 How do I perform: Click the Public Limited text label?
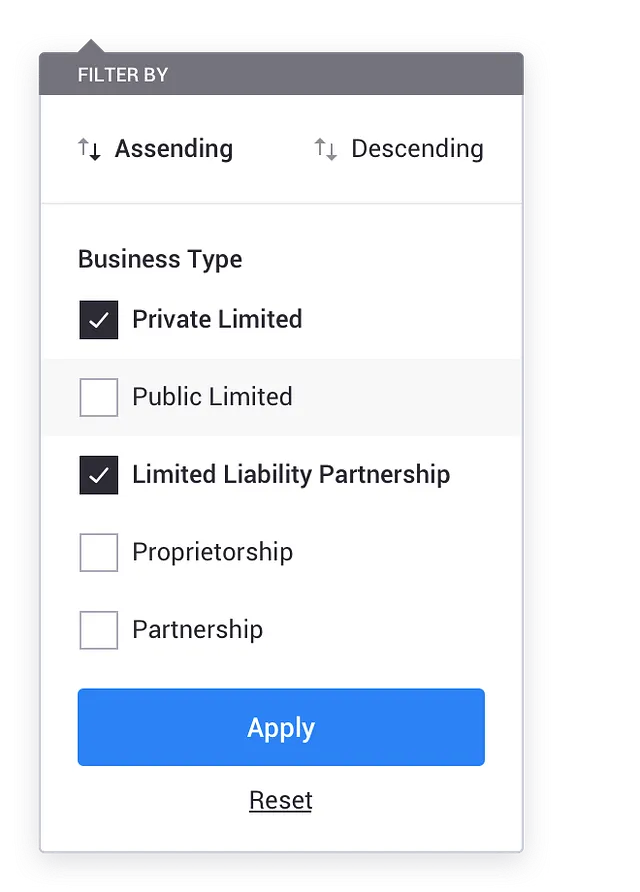click(x=212, y=397)
